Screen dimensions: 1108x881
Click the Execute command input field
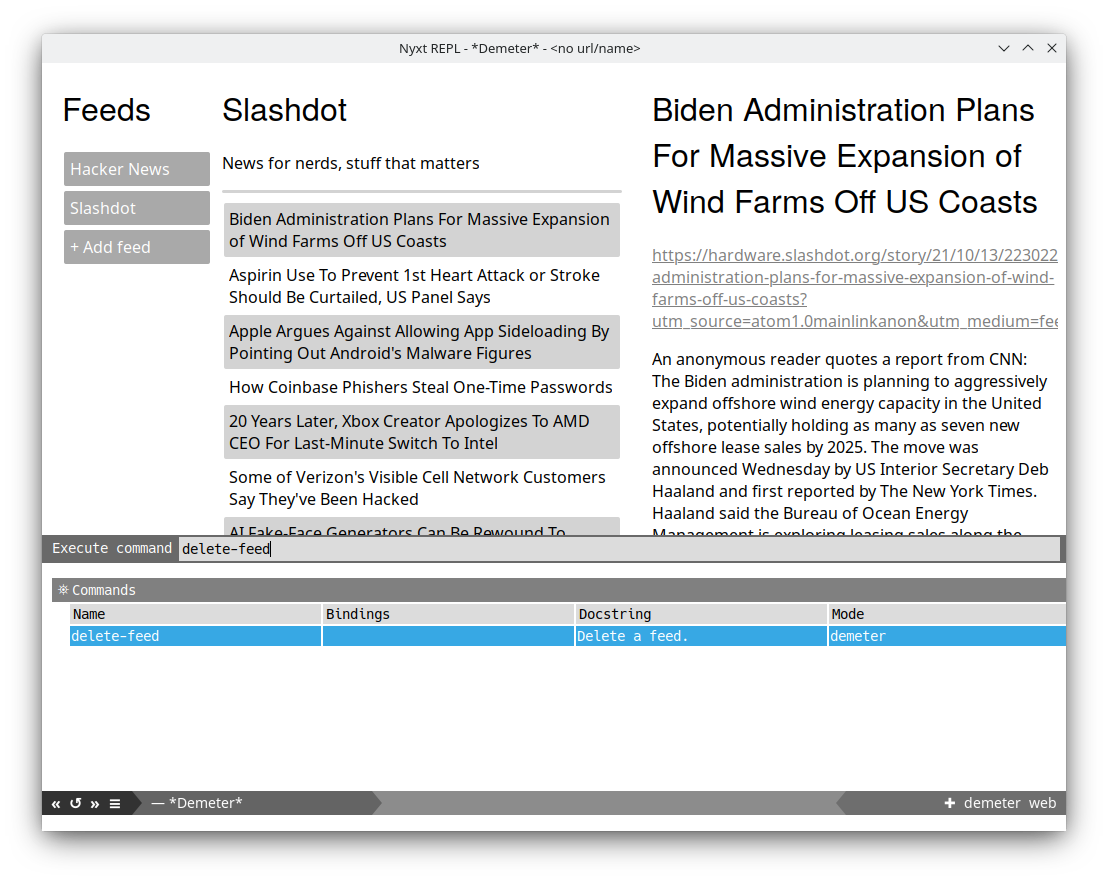pyautogui.click(x=618, y=549)
